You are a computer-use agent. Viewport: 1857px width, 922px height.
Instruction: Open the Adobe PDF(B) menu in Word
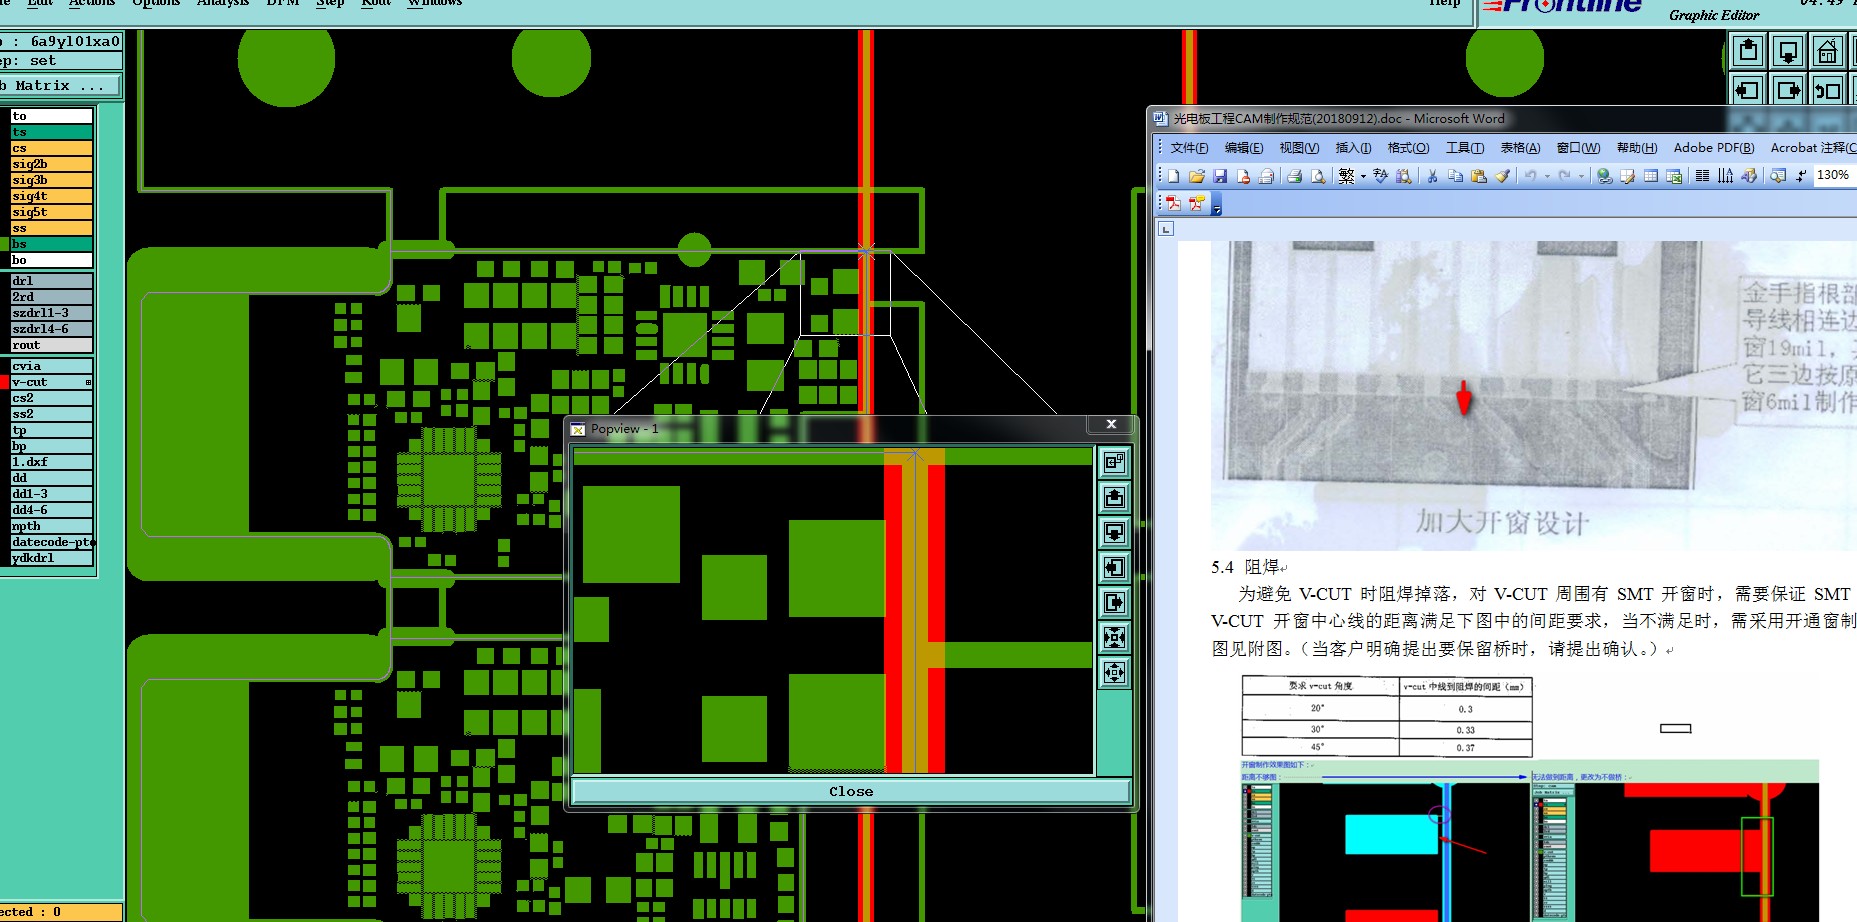click(x=1713, y=148)
